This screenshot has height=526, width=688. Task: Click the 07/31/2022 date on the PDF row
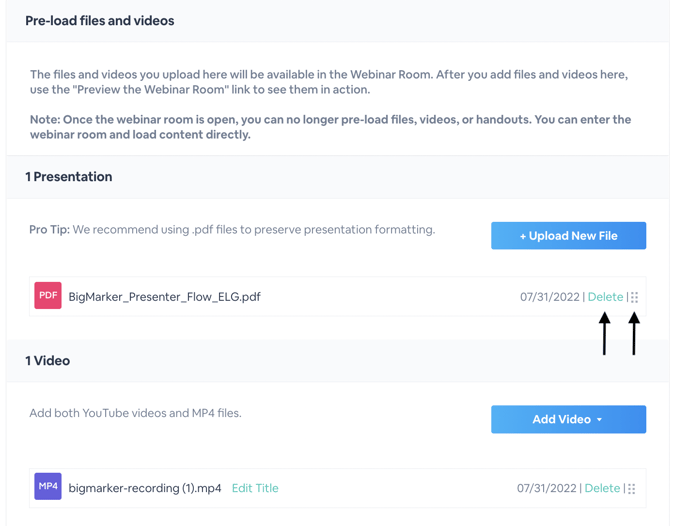(550, 297)
